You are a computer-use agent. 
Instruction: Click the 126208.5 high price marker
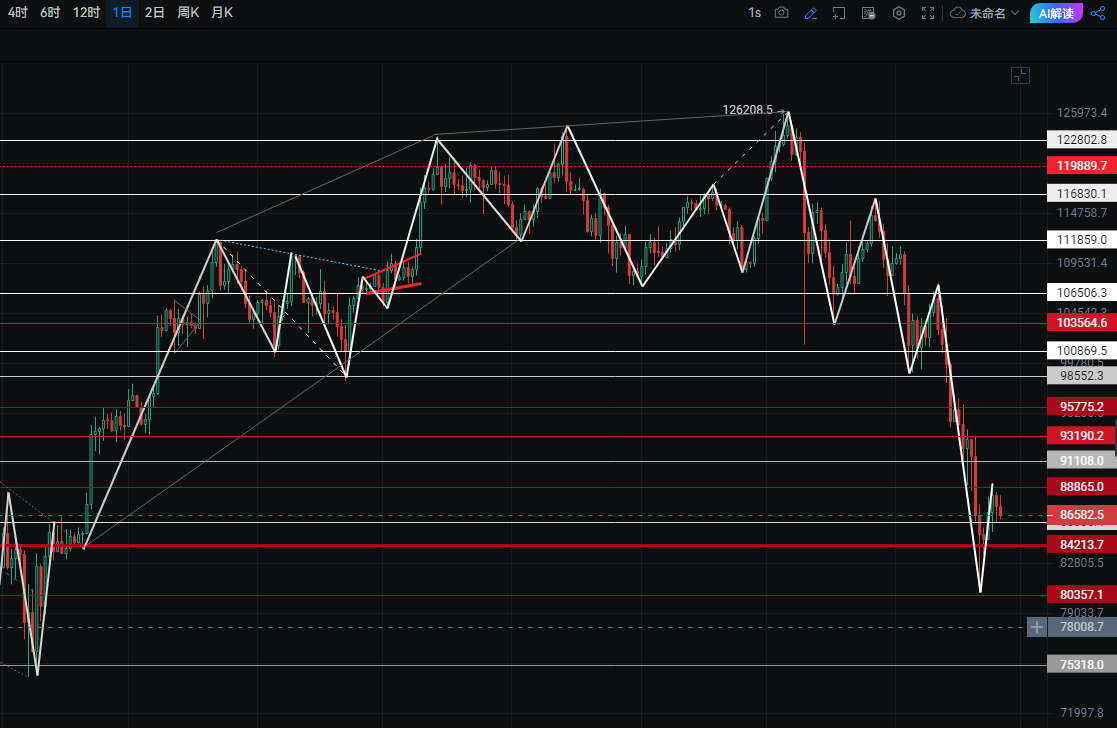(x=747, y=110)
